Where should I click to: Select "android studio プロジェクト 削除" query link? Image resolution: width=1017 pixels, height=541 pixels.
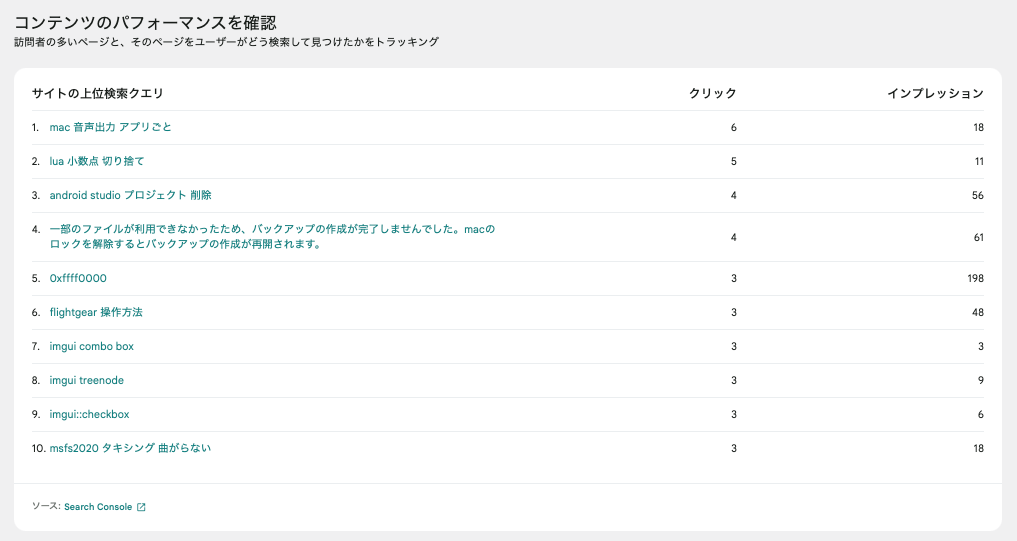tap(130, 195)
